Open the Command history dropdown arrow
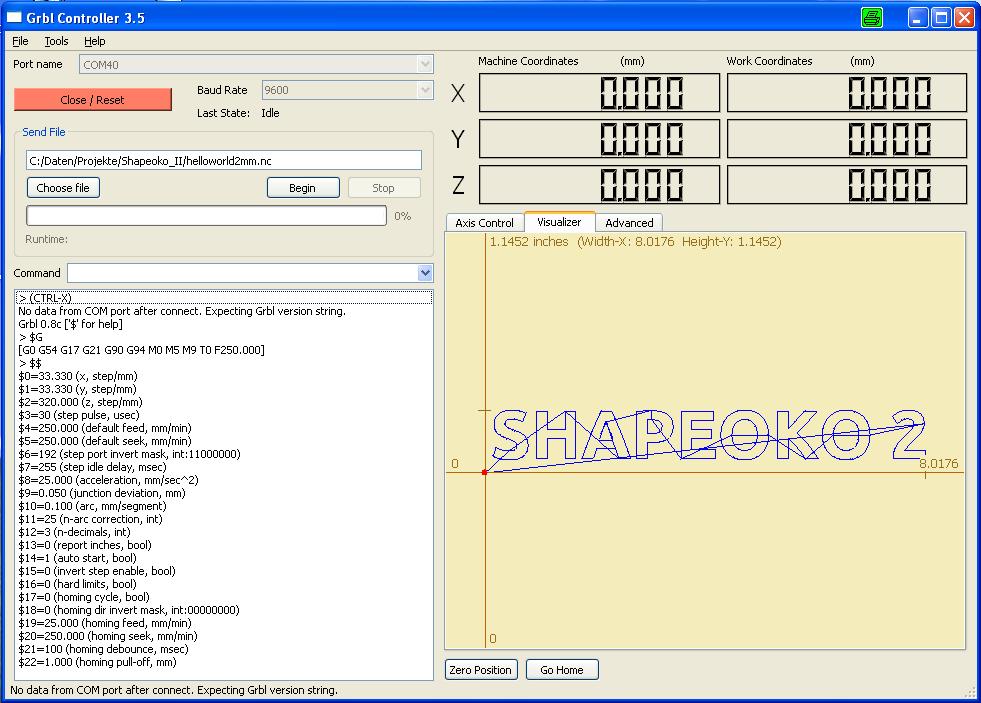This screenshot has height=703, width=981. pos(425,273)
